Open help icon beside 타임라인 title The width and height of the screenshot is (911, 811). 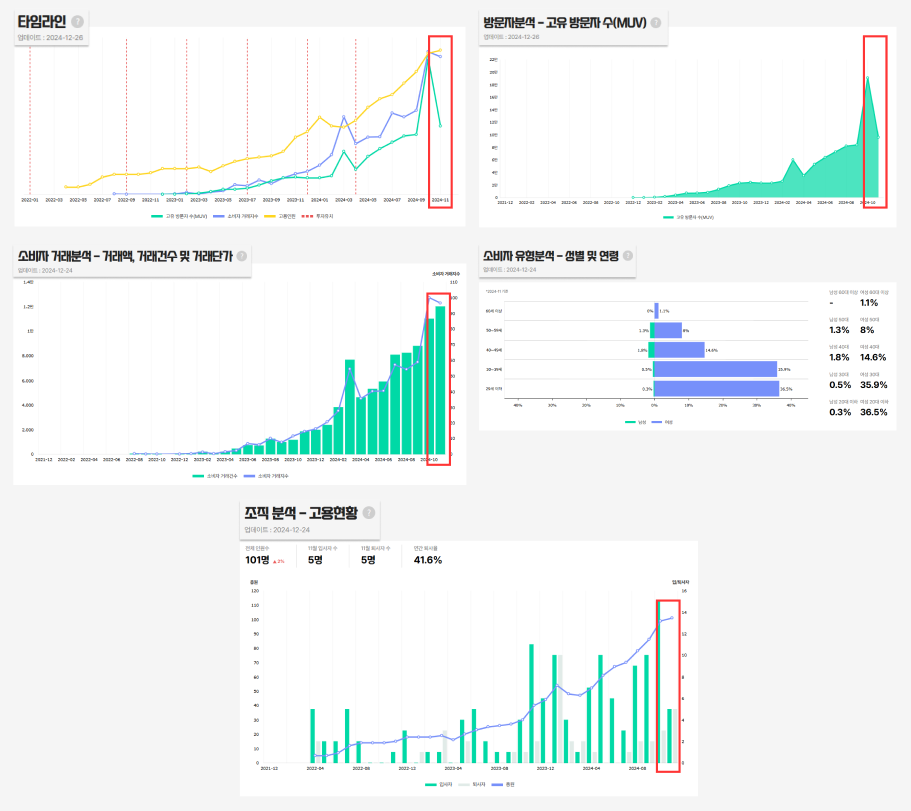click(77, 21)
